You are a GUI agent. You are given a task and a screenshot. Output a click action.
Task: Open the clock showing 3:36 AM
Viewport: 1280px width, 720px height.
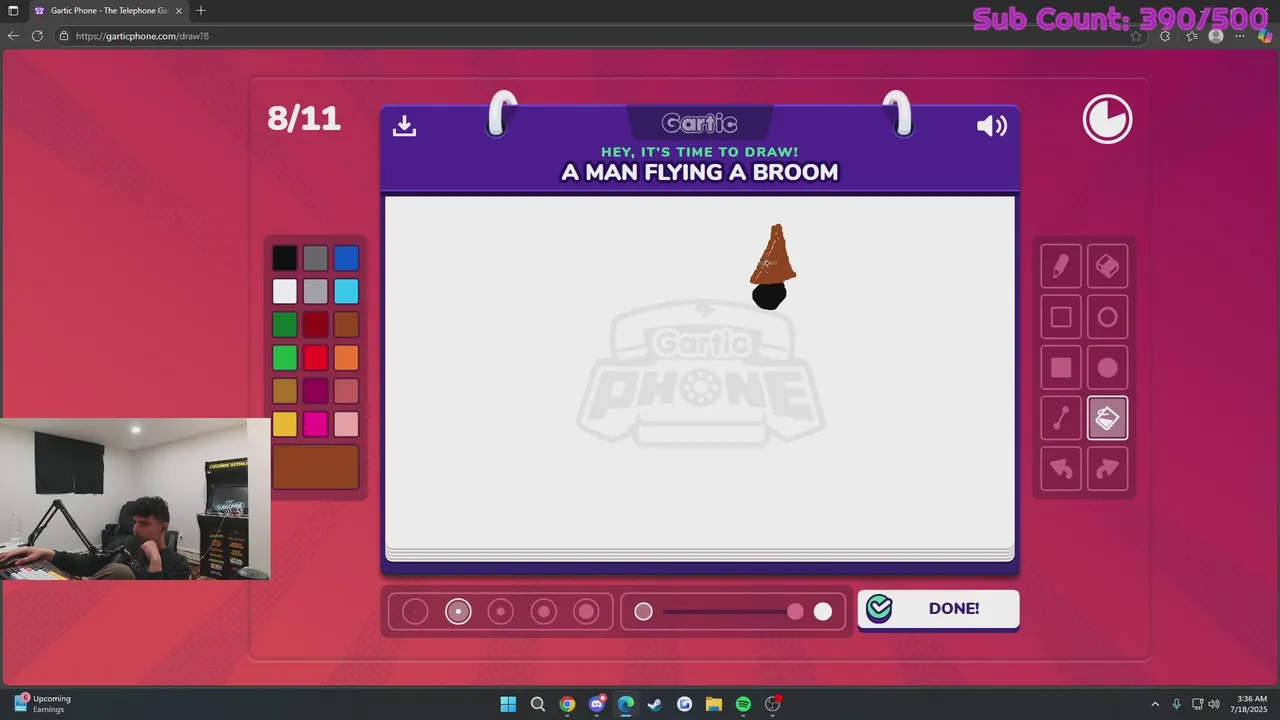coord(1251,704)
